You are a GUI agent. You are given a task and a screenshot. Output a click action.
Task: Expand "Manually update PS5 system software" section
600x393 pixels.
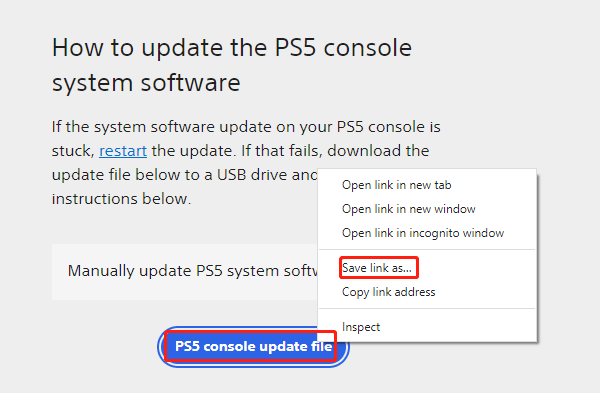point(185,272)
